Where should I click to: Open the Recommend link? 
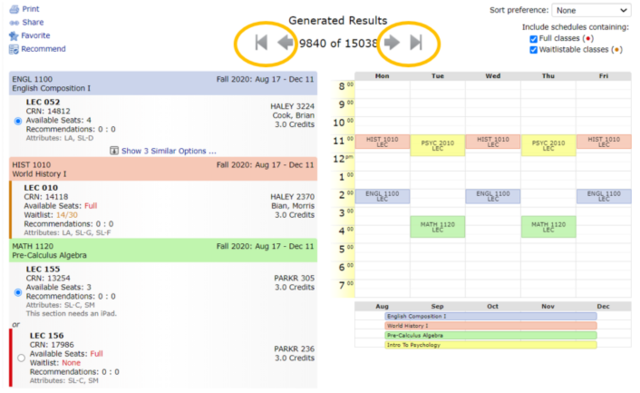coord(43,49)
